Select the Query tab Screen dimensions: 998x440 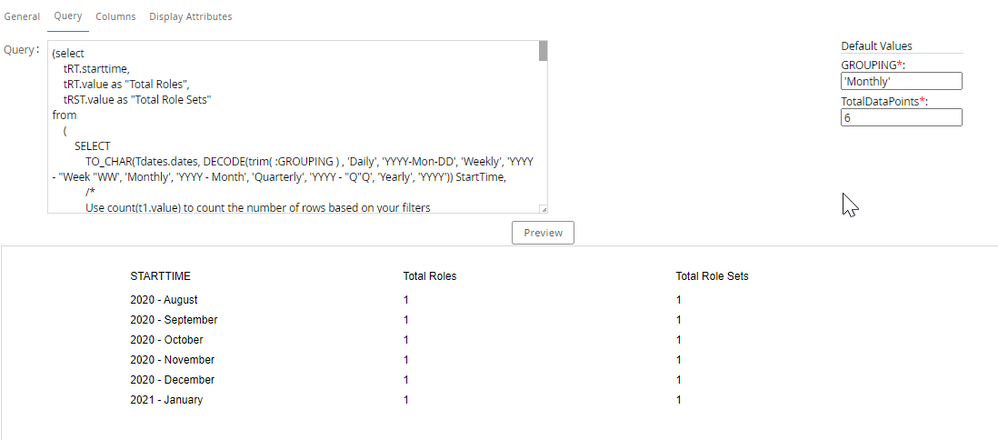pos(68,17)
